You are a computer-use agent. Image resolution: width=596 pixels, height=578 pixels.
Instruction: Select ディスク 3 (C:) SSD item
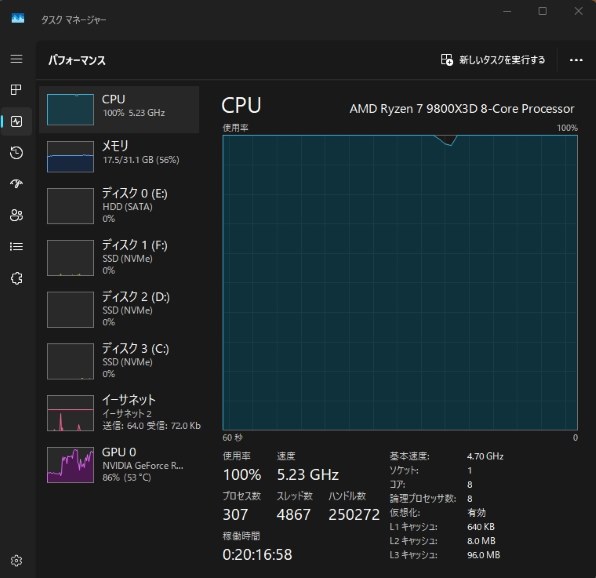(x=119, y=361)
